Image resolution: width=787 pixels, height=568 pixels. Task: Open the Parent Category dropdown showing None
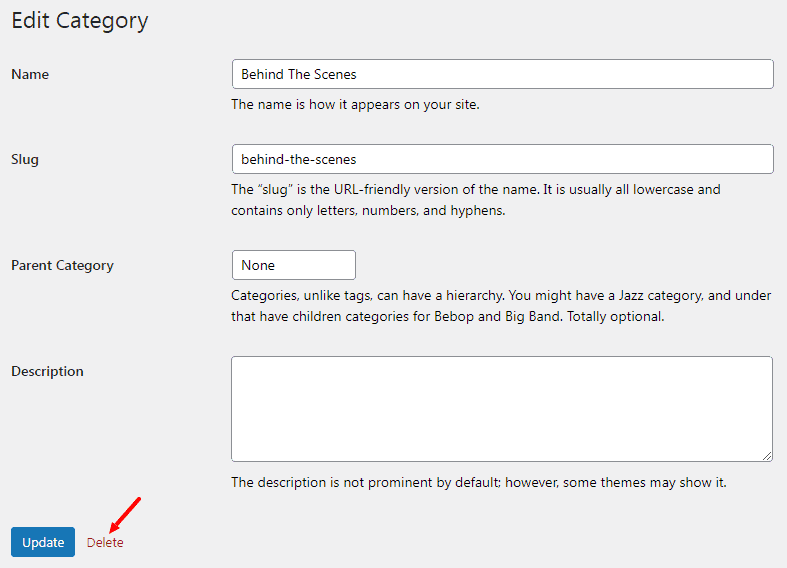click(x=294, y=265)
